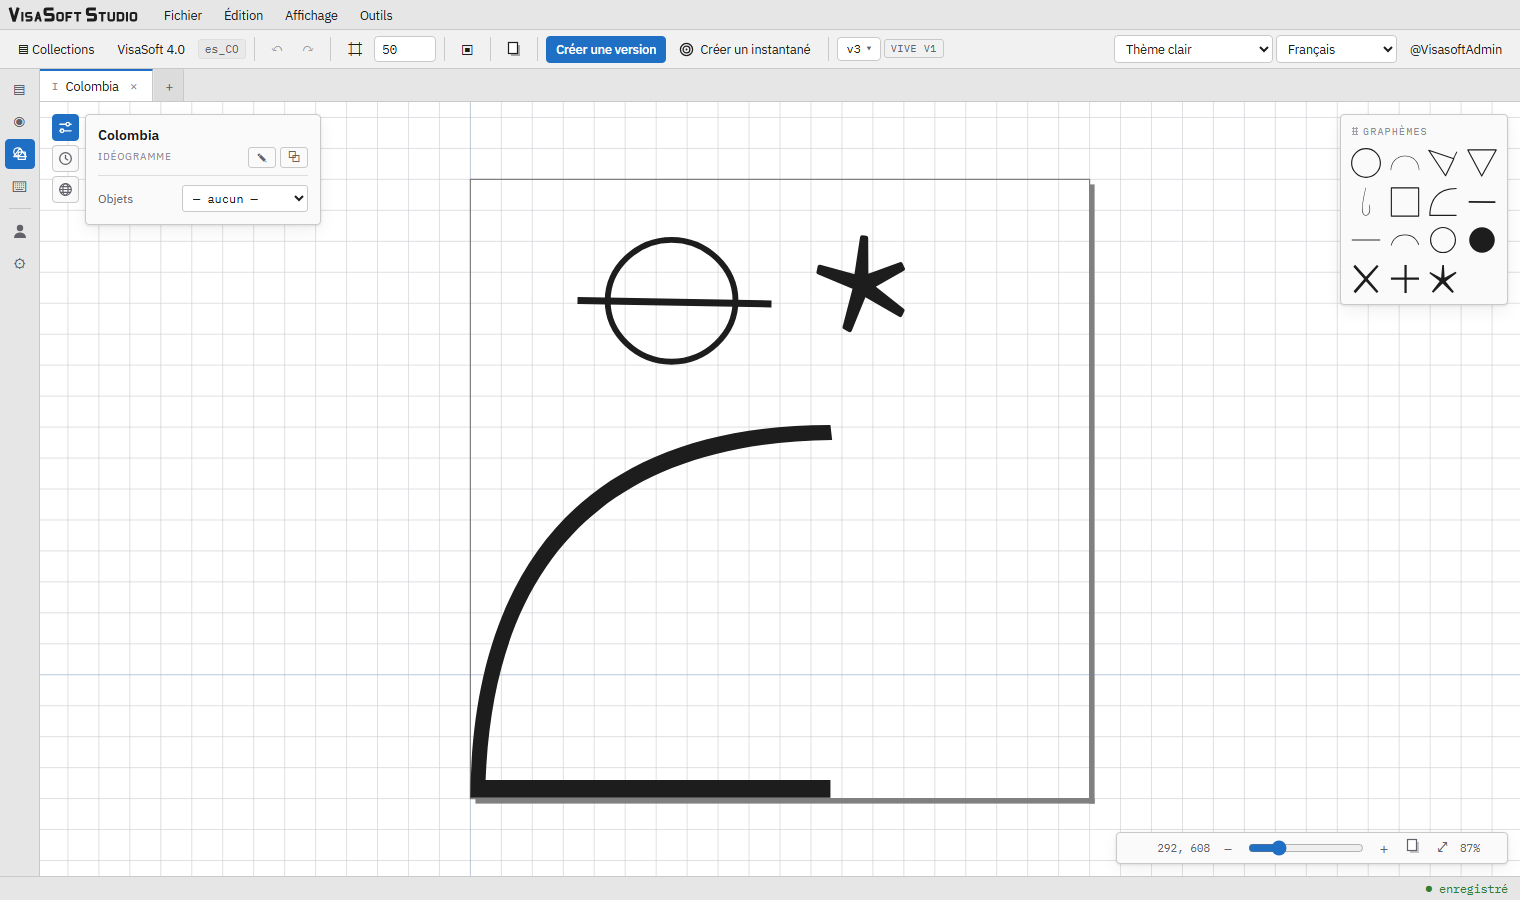The image size is (1520, 900).
Task: Click Créer une version button
Action: point(606,49)
